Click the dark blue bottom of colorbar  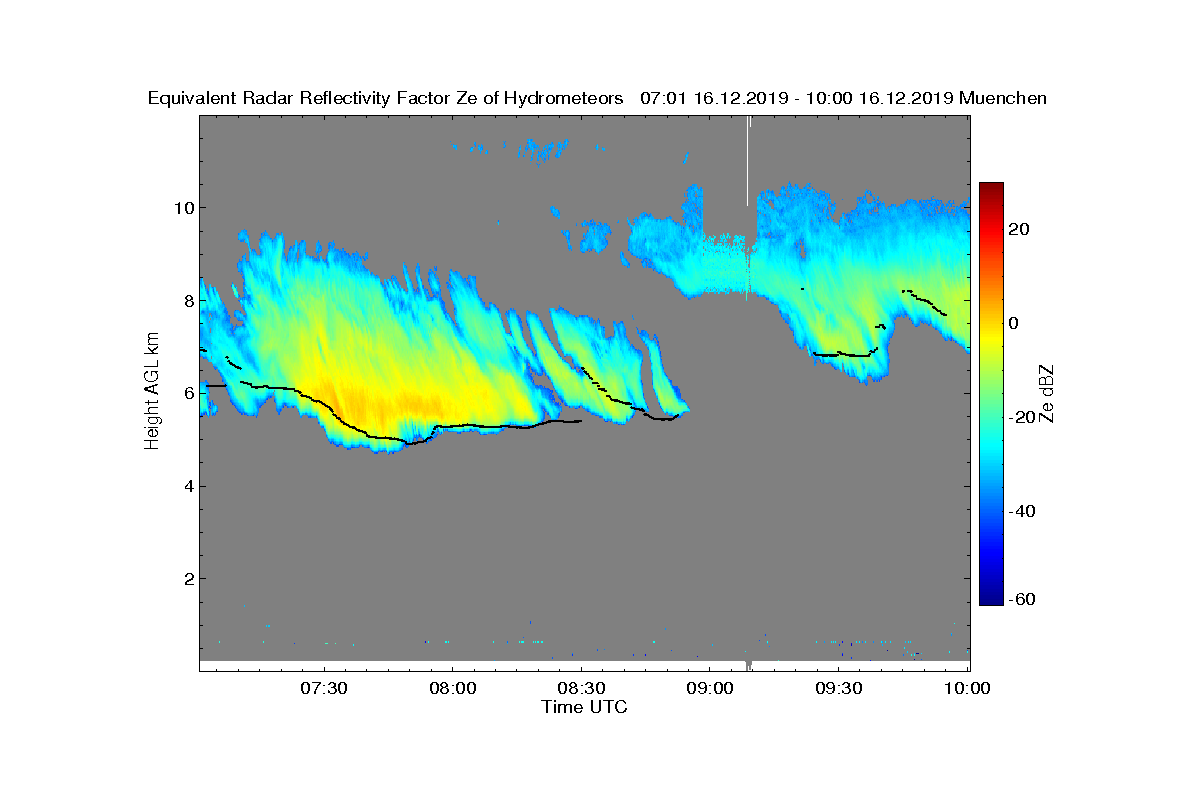(x=991, y=598)
